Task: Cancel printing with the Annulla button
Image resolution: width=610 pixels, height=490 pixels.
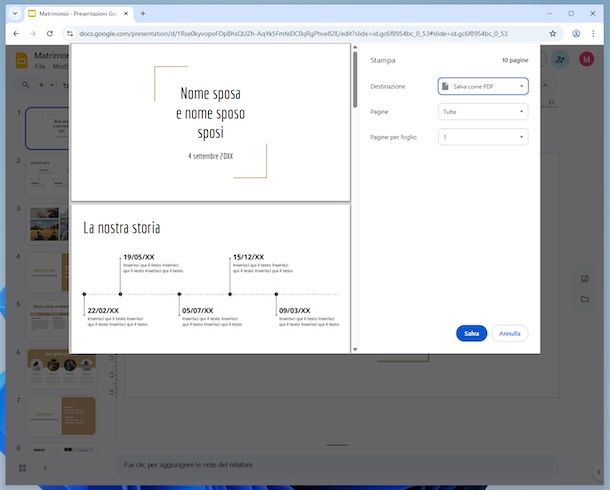Action: click(509, 333)
